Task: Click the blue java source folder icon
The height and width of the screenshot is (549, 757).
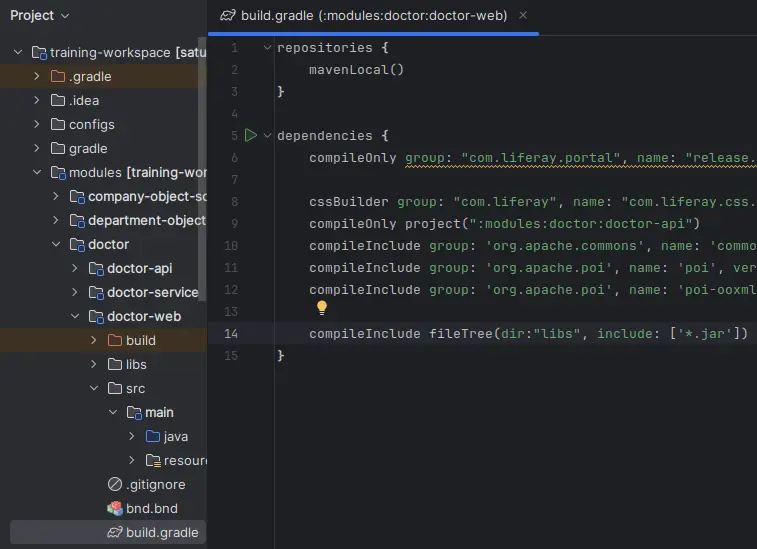Action: (153, 436)
